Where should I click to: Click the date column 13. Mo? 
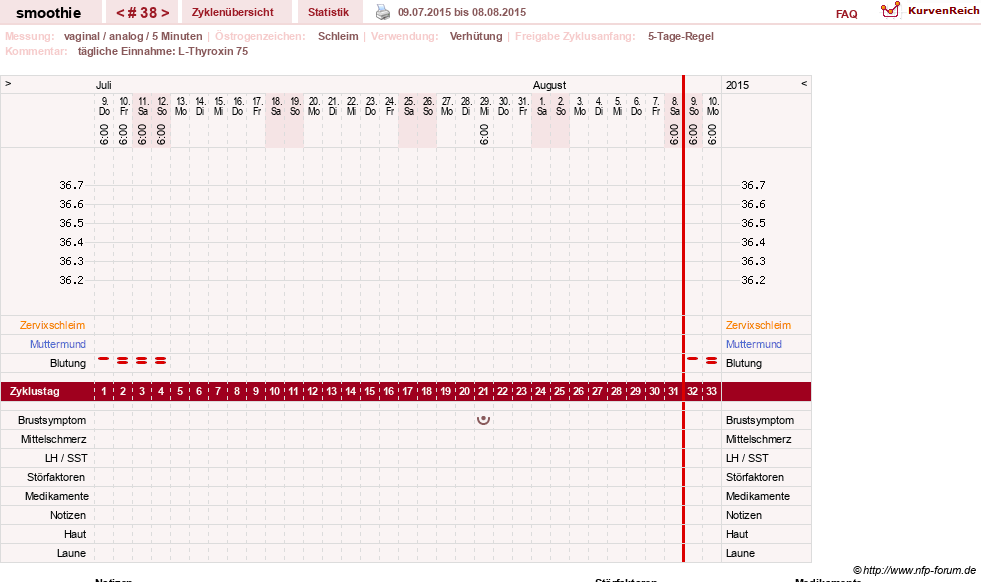(181, 106)
